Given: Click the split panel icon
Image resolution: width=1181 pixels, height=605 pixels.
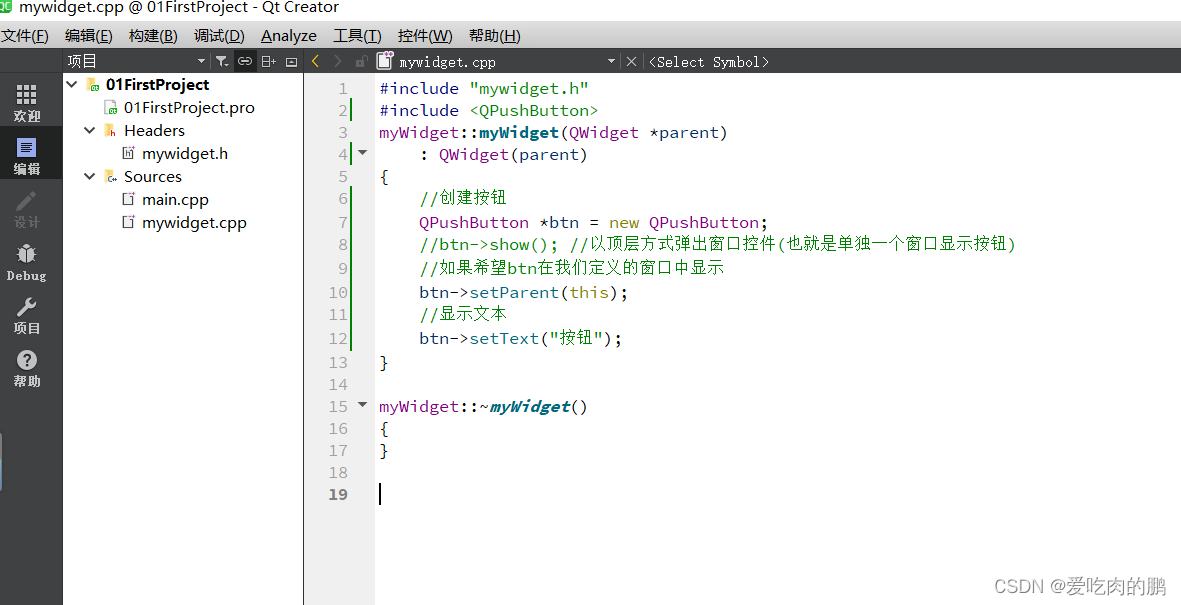Looking at the screenshot, I should tap(268, 62).
